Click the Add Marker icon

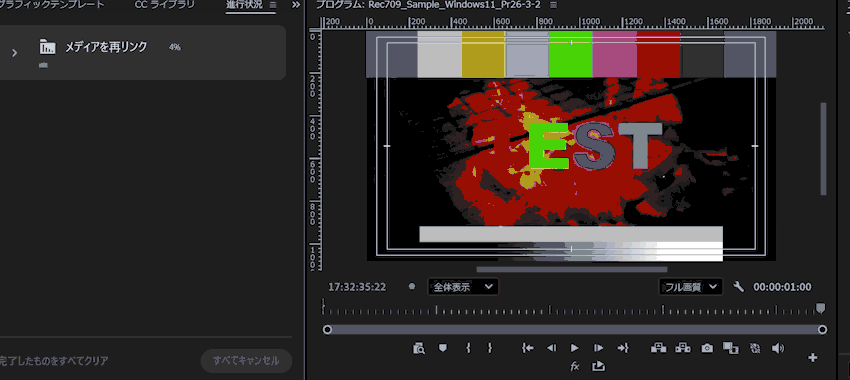pyautogui.click(x=443, y=348)
